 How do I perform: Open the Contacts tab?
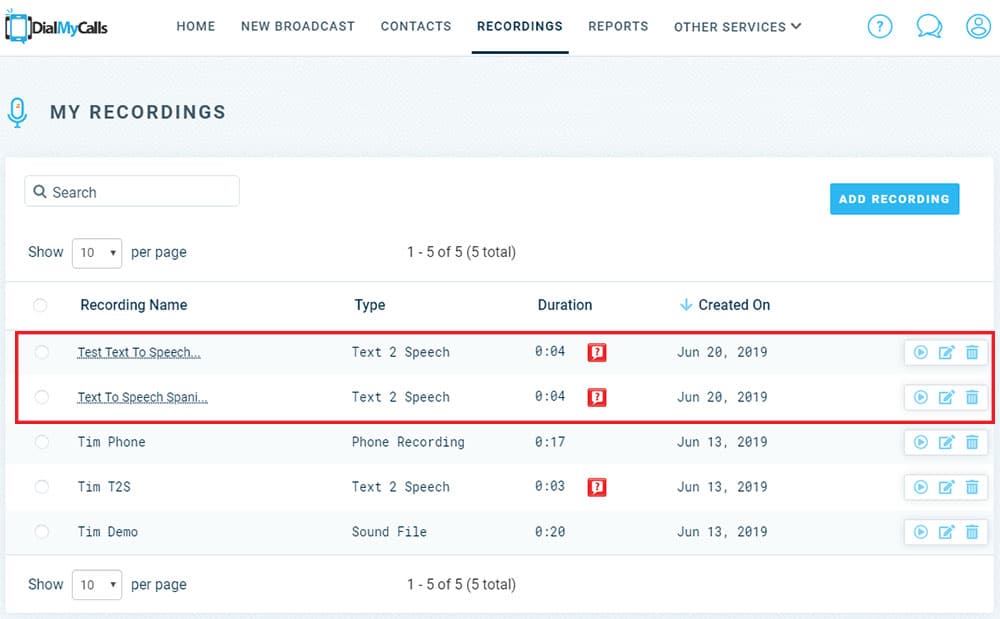[x=416, y=26]
